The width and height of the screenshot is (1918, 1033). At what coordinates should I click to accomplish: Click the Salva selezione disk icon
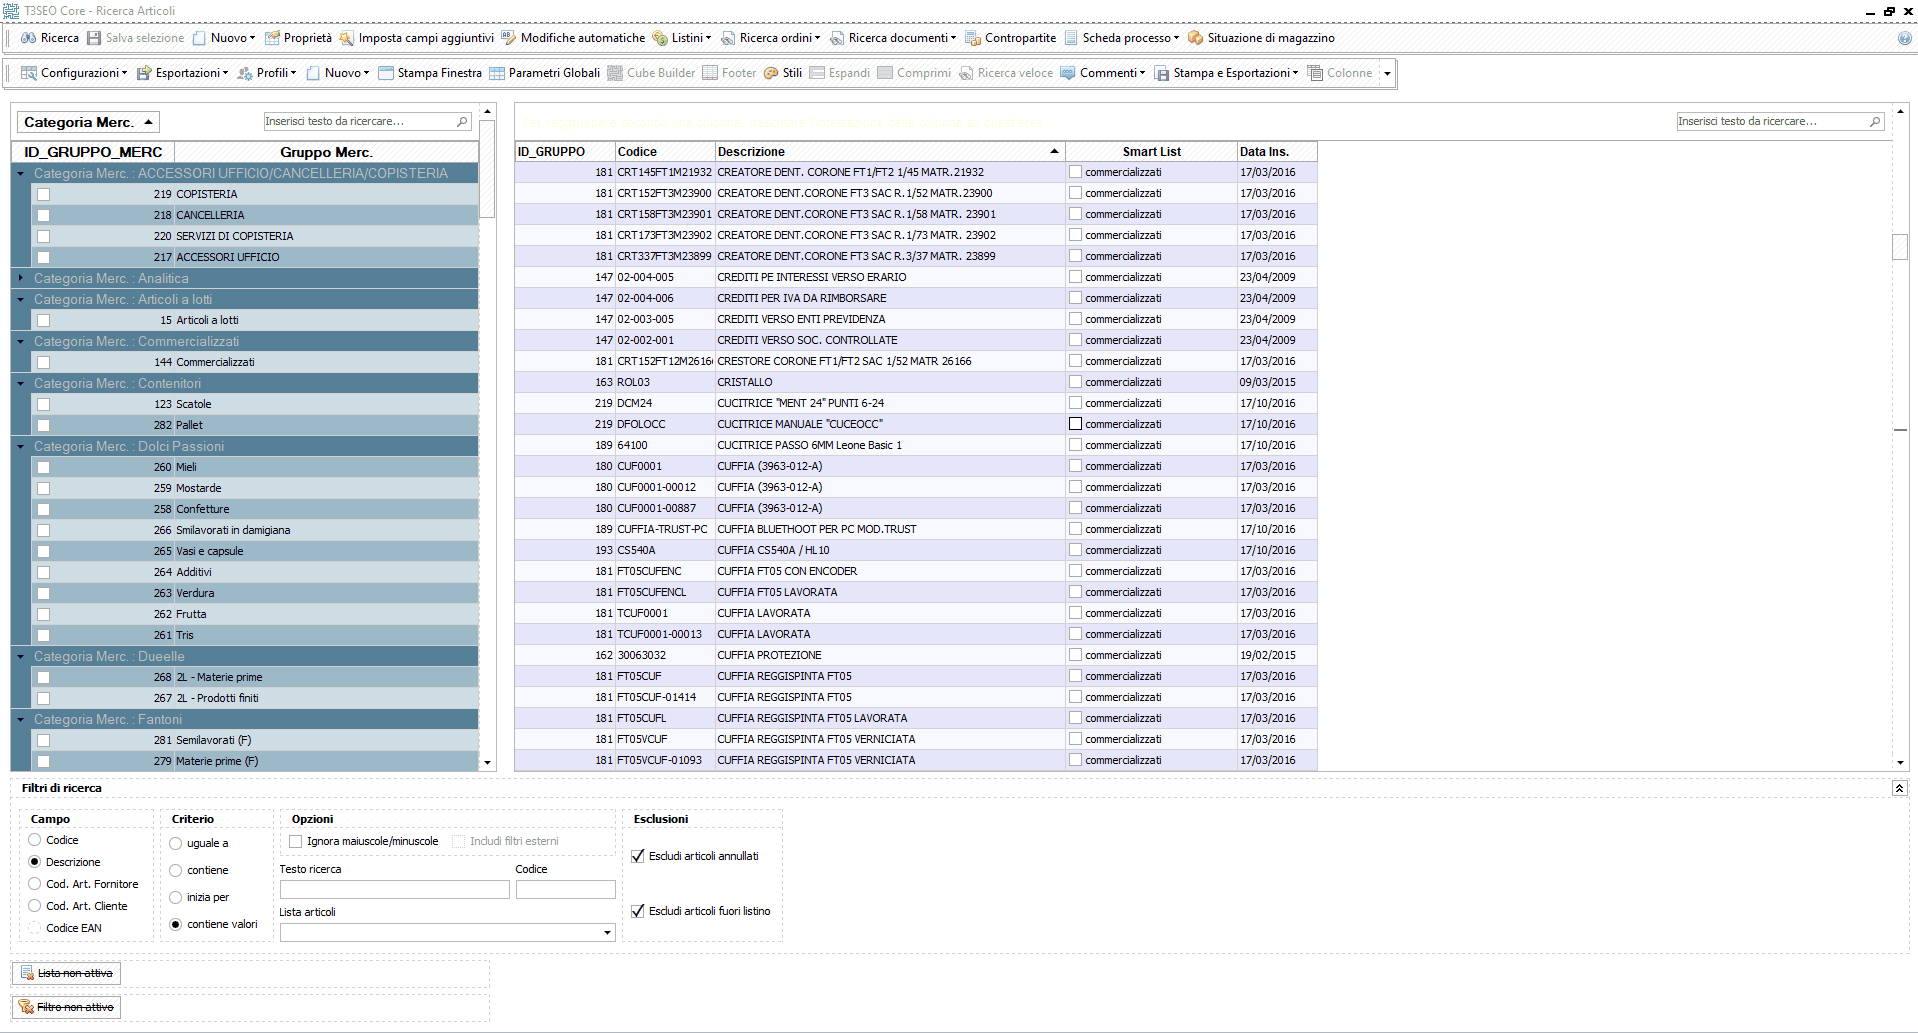[x=94, y=38]
